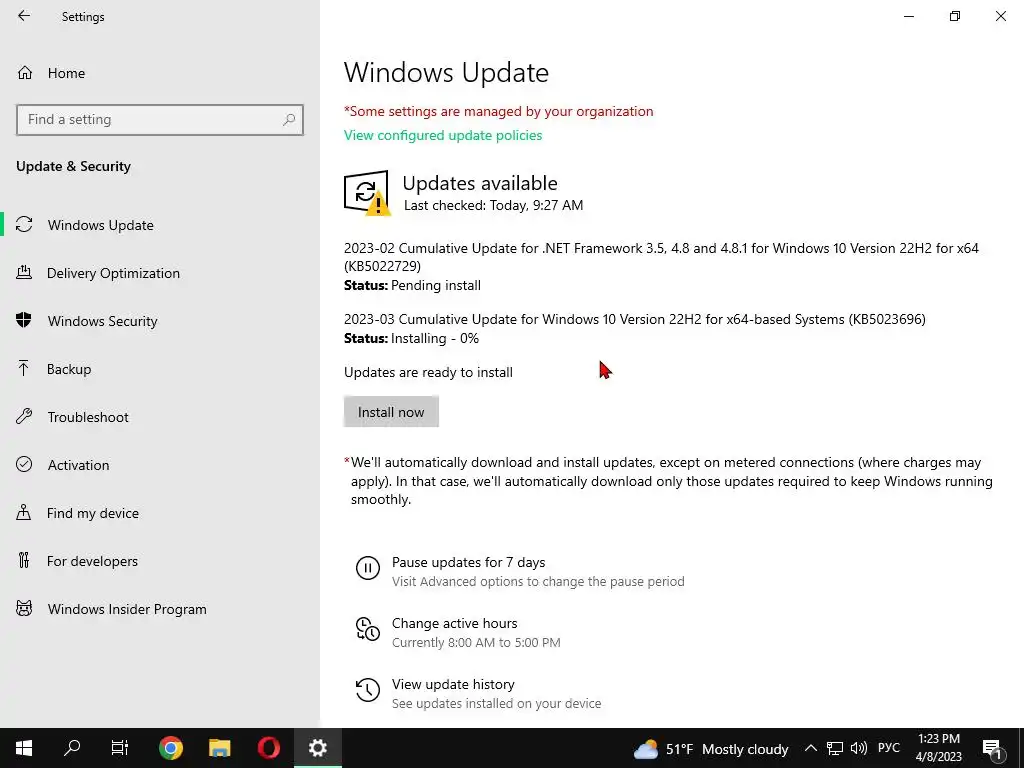The image size is (1024, 768).
Task: Launch Google Chrome from taskbar
Action: 170,748
